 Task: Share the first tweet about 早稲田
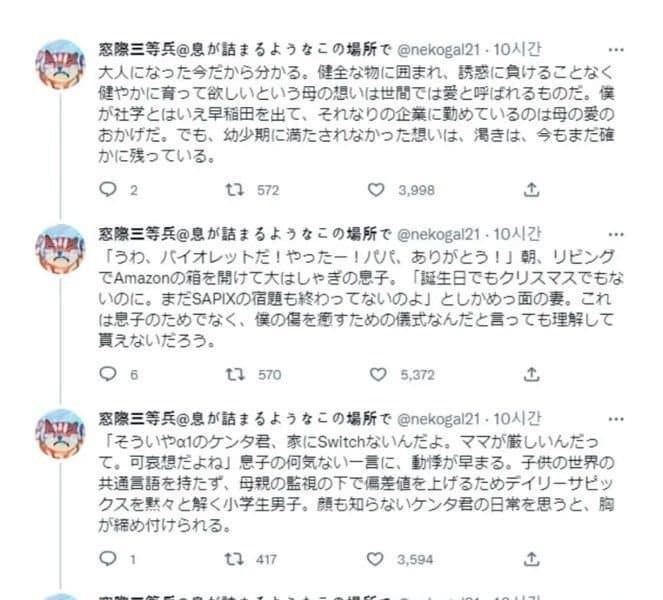pyautogui.click(x=532, y=188)
